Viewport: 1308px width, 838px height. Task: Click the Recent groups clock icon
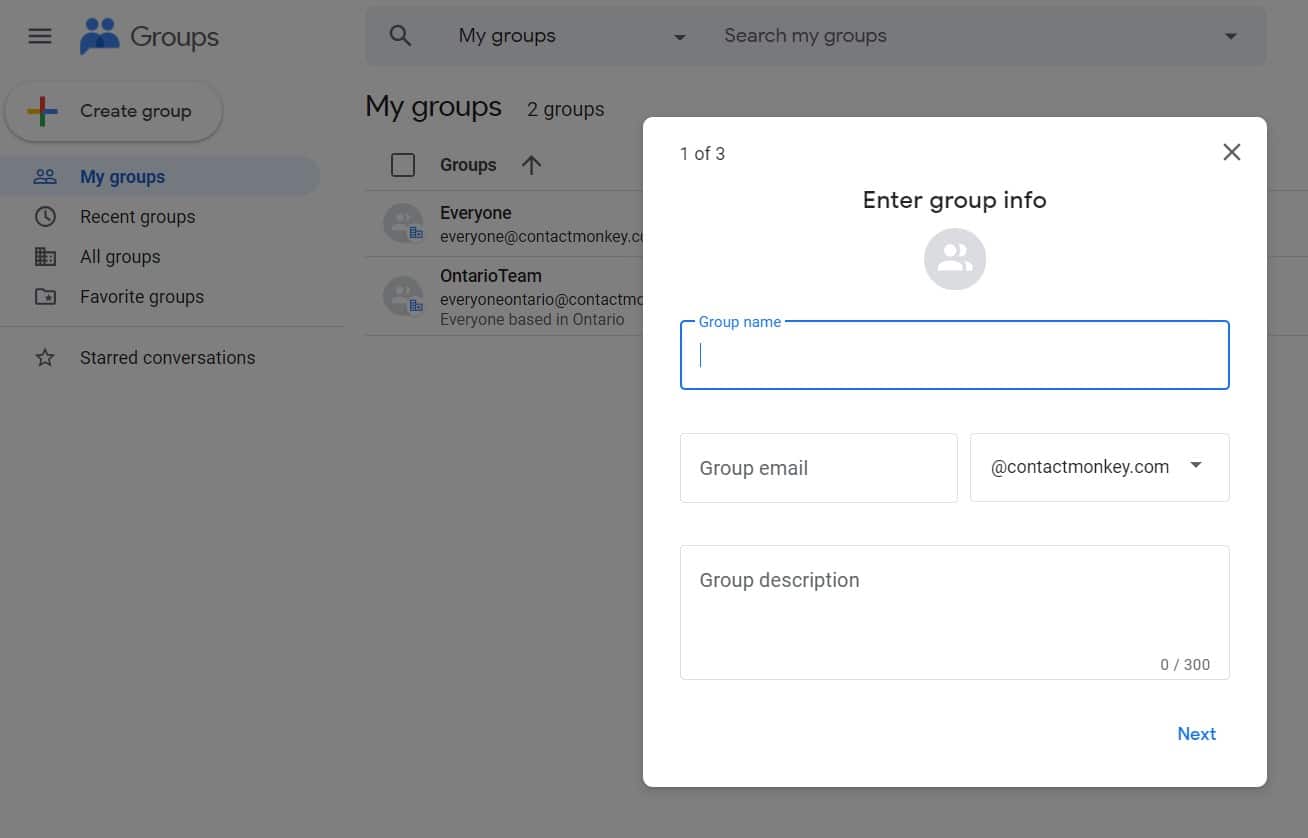coord(45,216)
